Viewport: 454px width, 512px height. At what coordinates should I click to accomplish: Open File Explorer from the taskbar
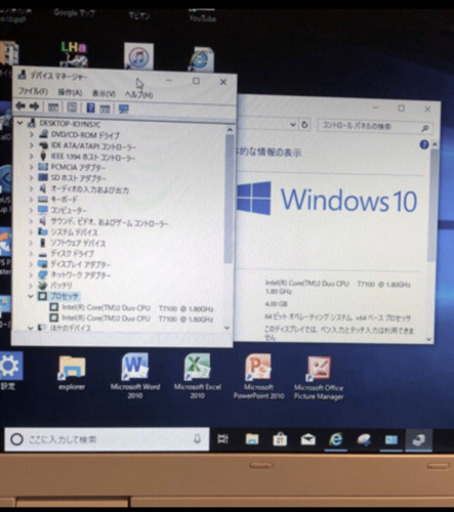click(252, 440)
